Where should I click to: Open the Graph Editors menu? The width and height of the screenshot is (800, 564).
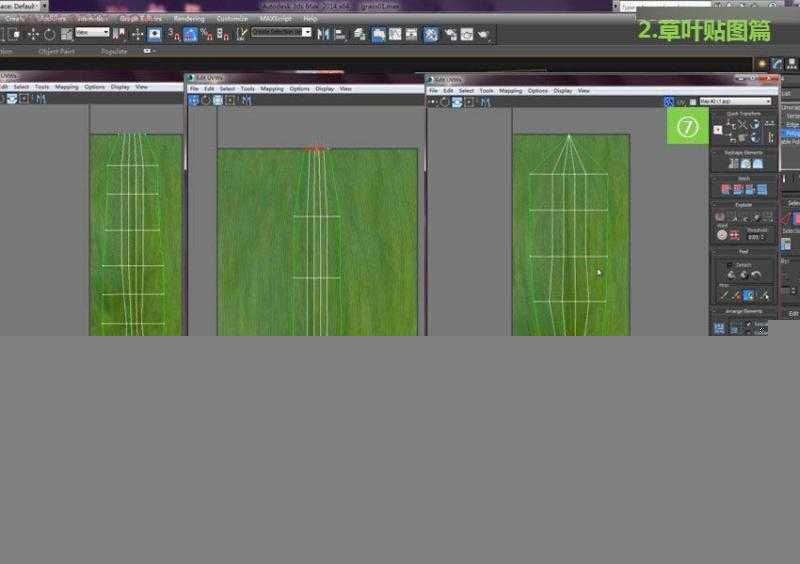pos(140,18)
